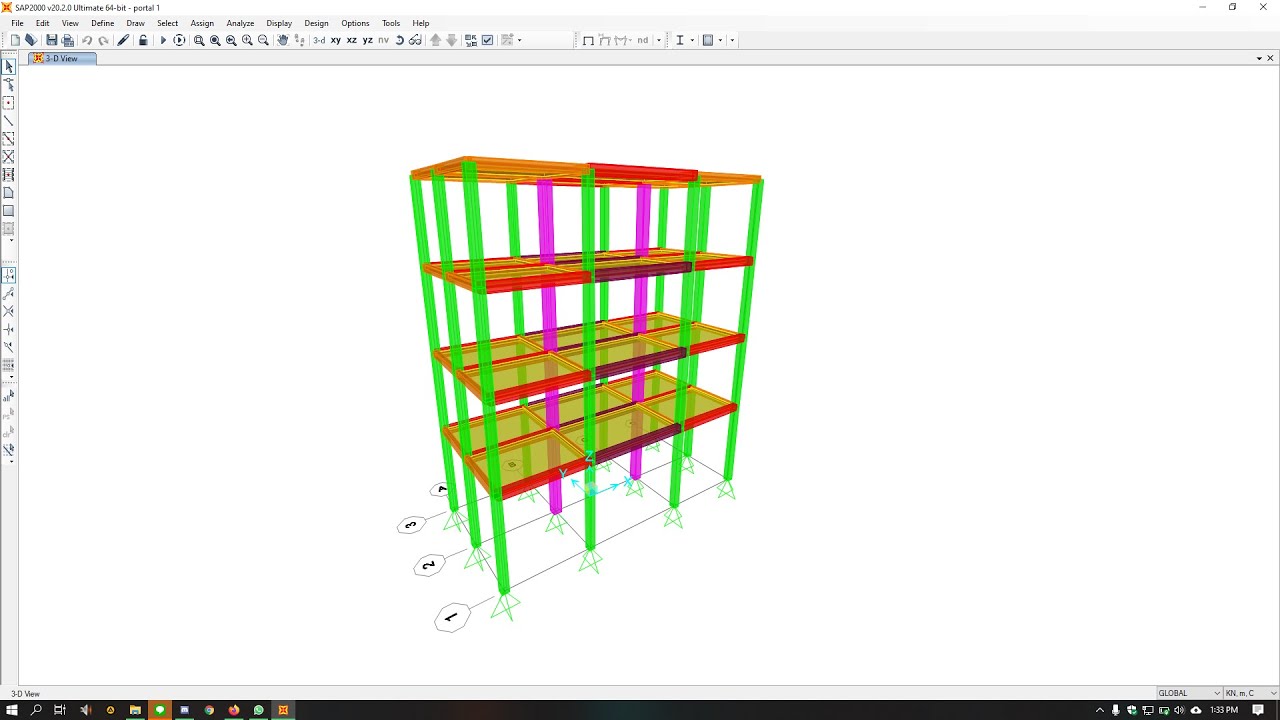Run analysis with the play arrow
1280x720 pixels.
[163, 40]
